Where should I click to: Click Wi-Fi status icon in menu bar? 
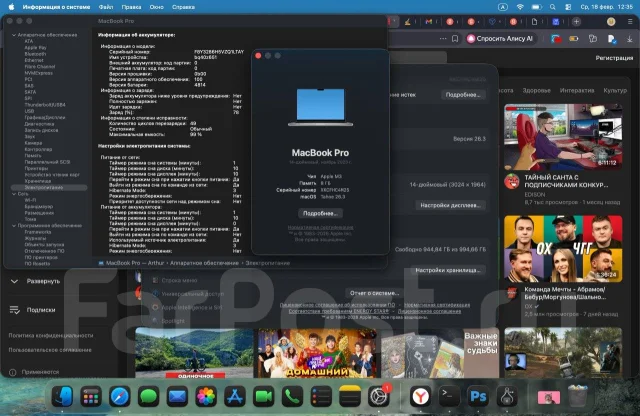tap(520, 7)
